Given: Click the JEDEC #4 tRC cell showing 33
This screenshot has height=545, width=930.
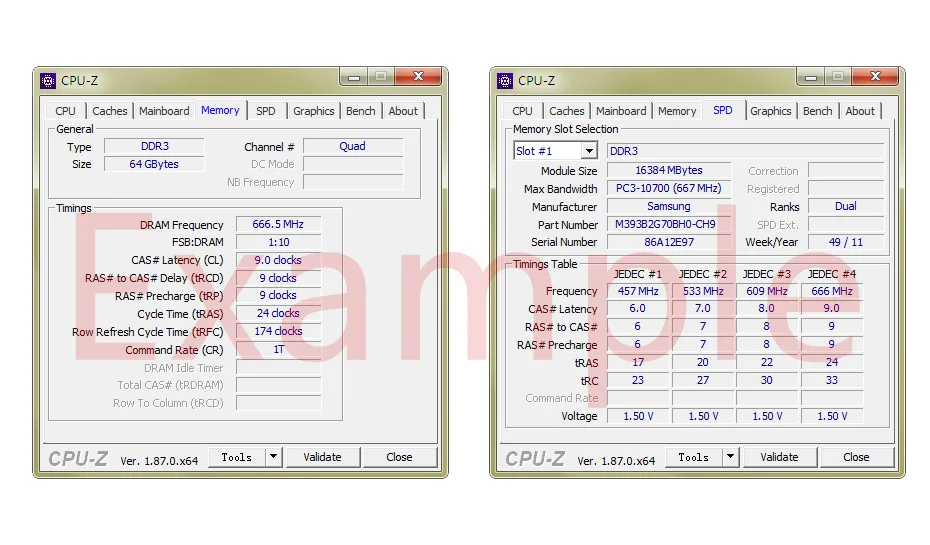Looking at the screenshot, I should point(832,380).
